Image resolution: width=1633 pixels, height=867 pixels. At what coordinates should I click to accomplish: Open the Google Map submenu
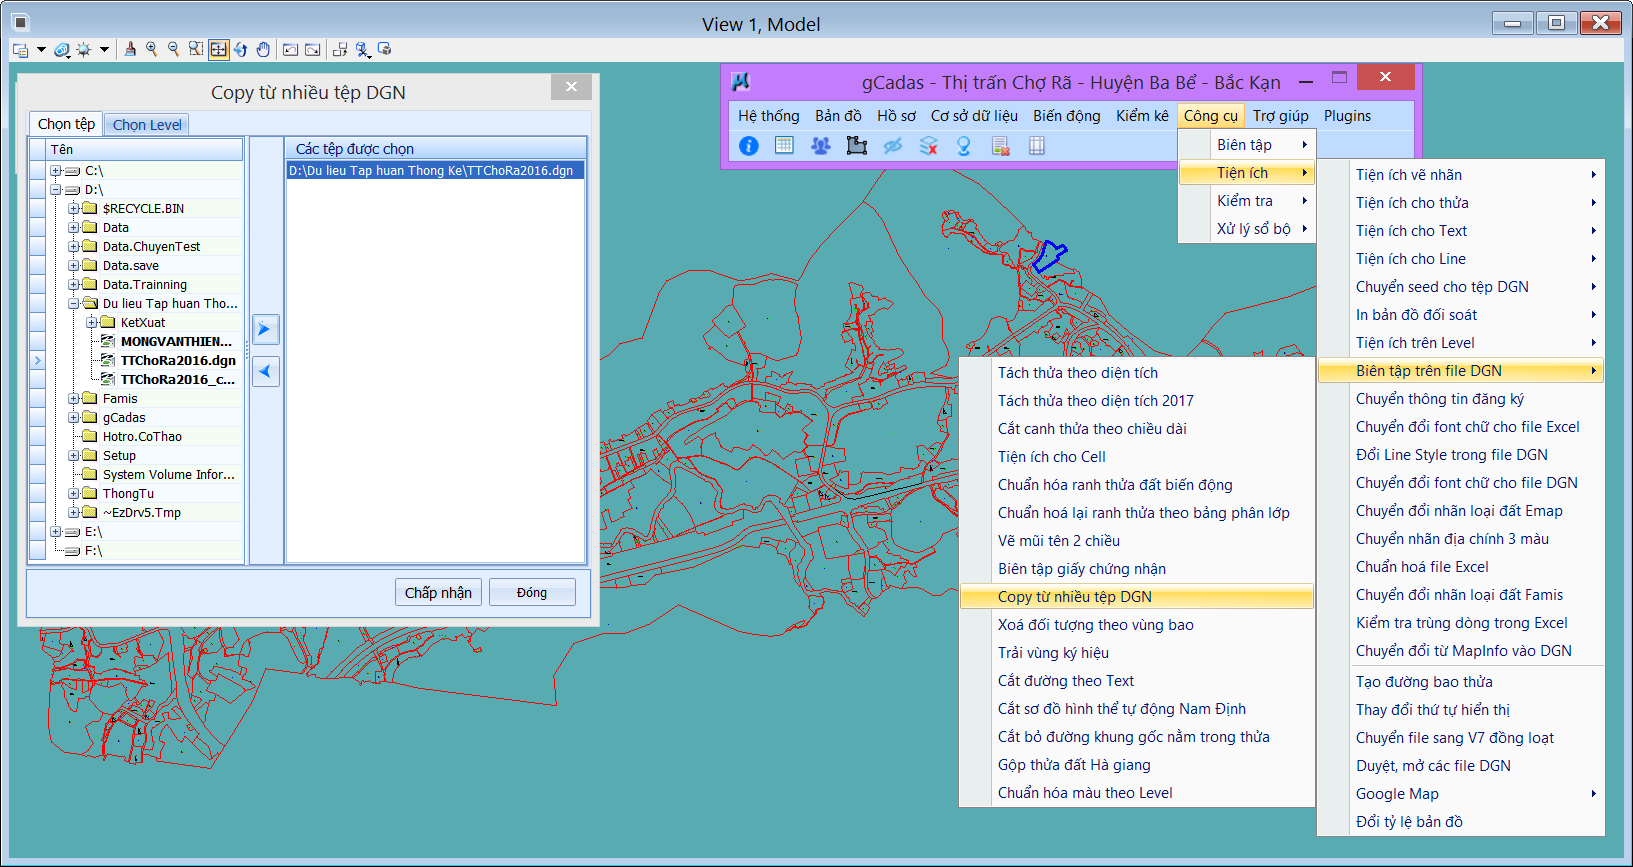[x=1397, y=794]
